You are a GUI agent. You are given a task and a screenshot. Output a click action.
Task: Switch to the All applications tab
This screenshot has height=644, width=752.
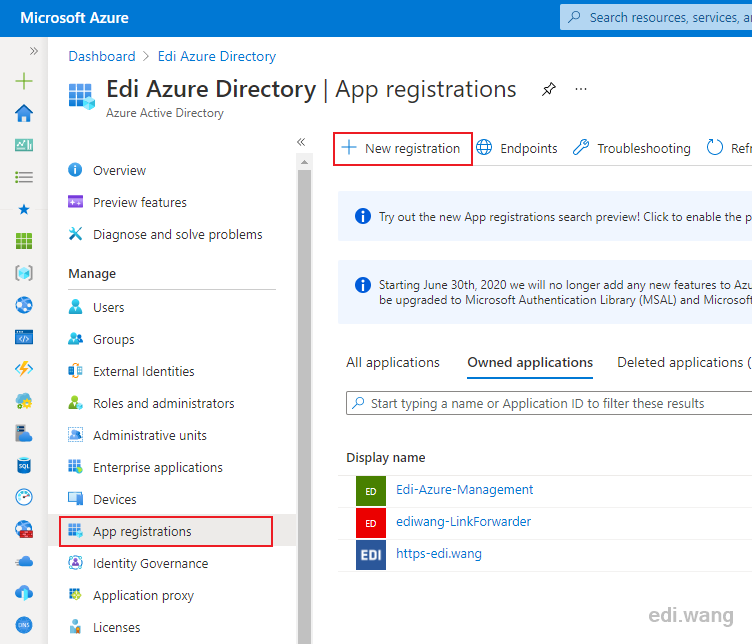click(x=393, y=363)
